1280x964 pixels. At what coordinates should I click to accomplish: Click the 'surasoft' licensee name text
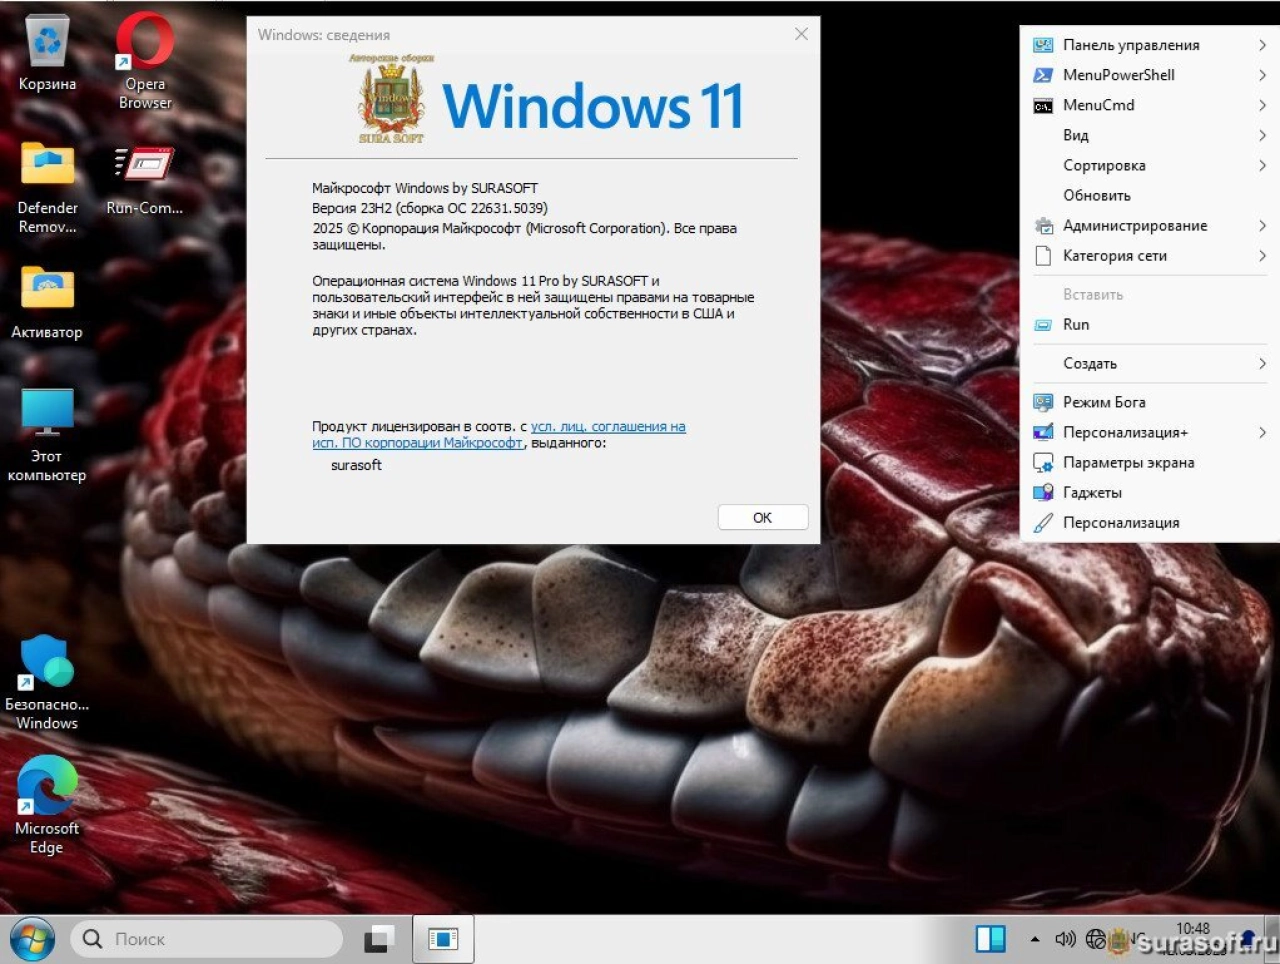click(356, 465)
